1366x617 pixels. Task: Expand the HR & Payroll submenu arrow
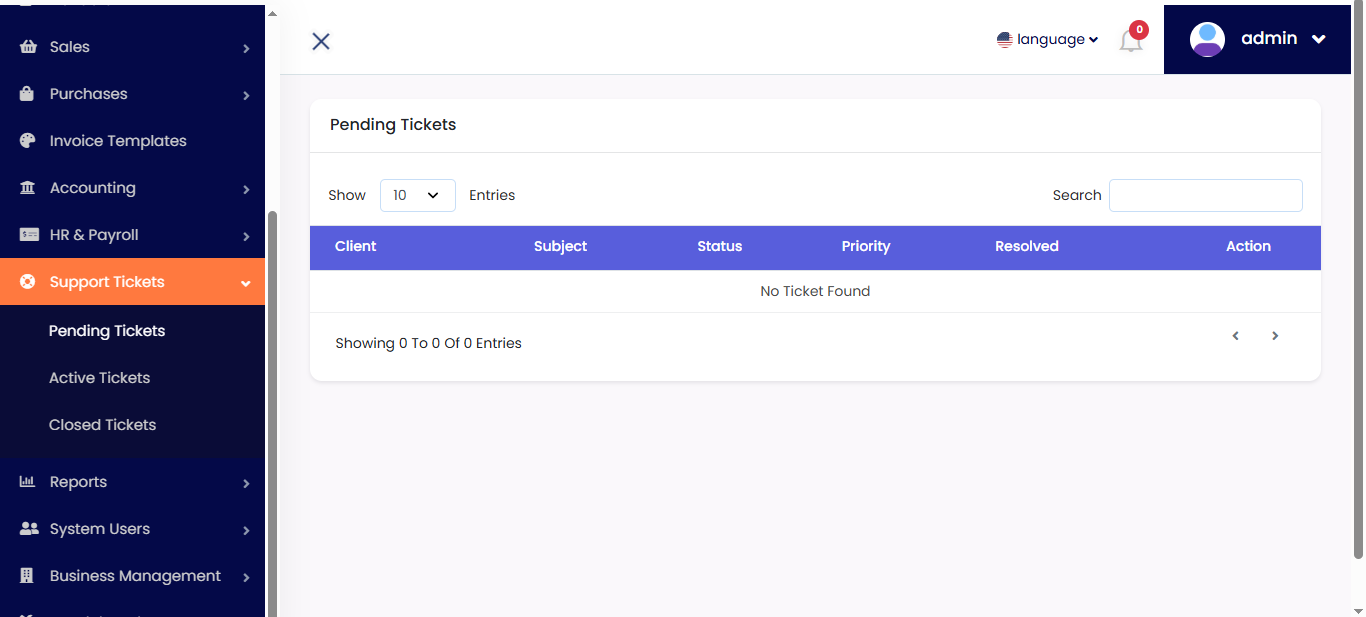pos(246,236)
